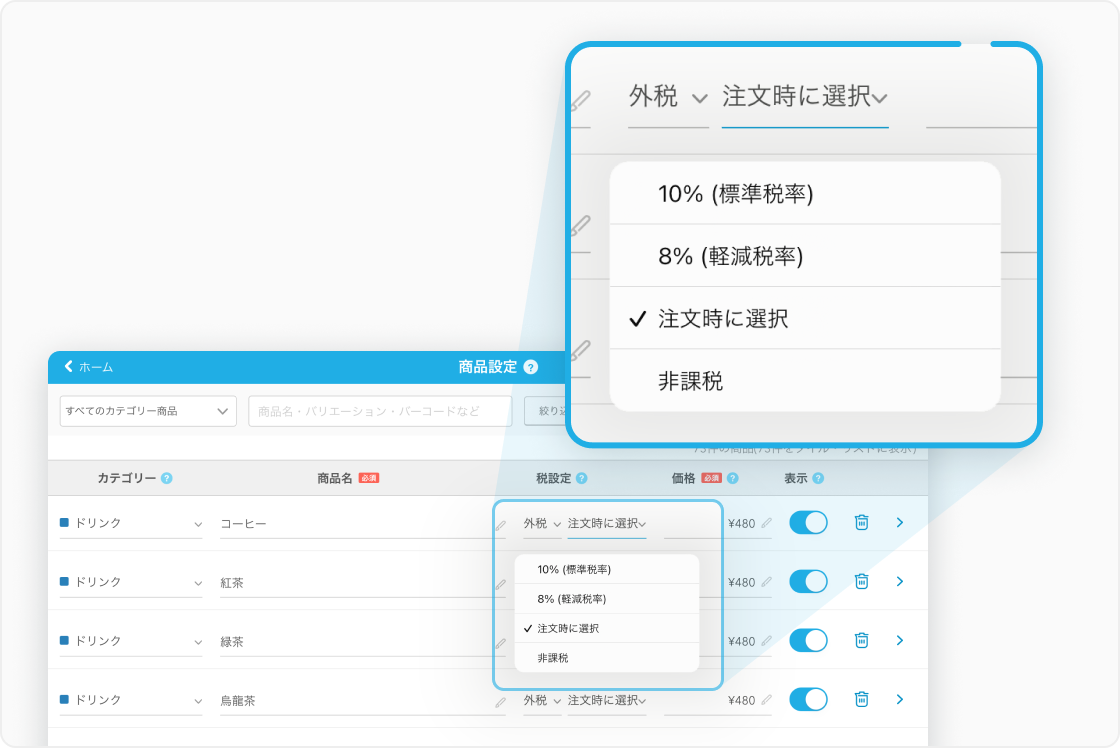The image size is (1120, 748).
Task: Select 10% (標準税率) in enlarged menu
Action: pos(735,194)
